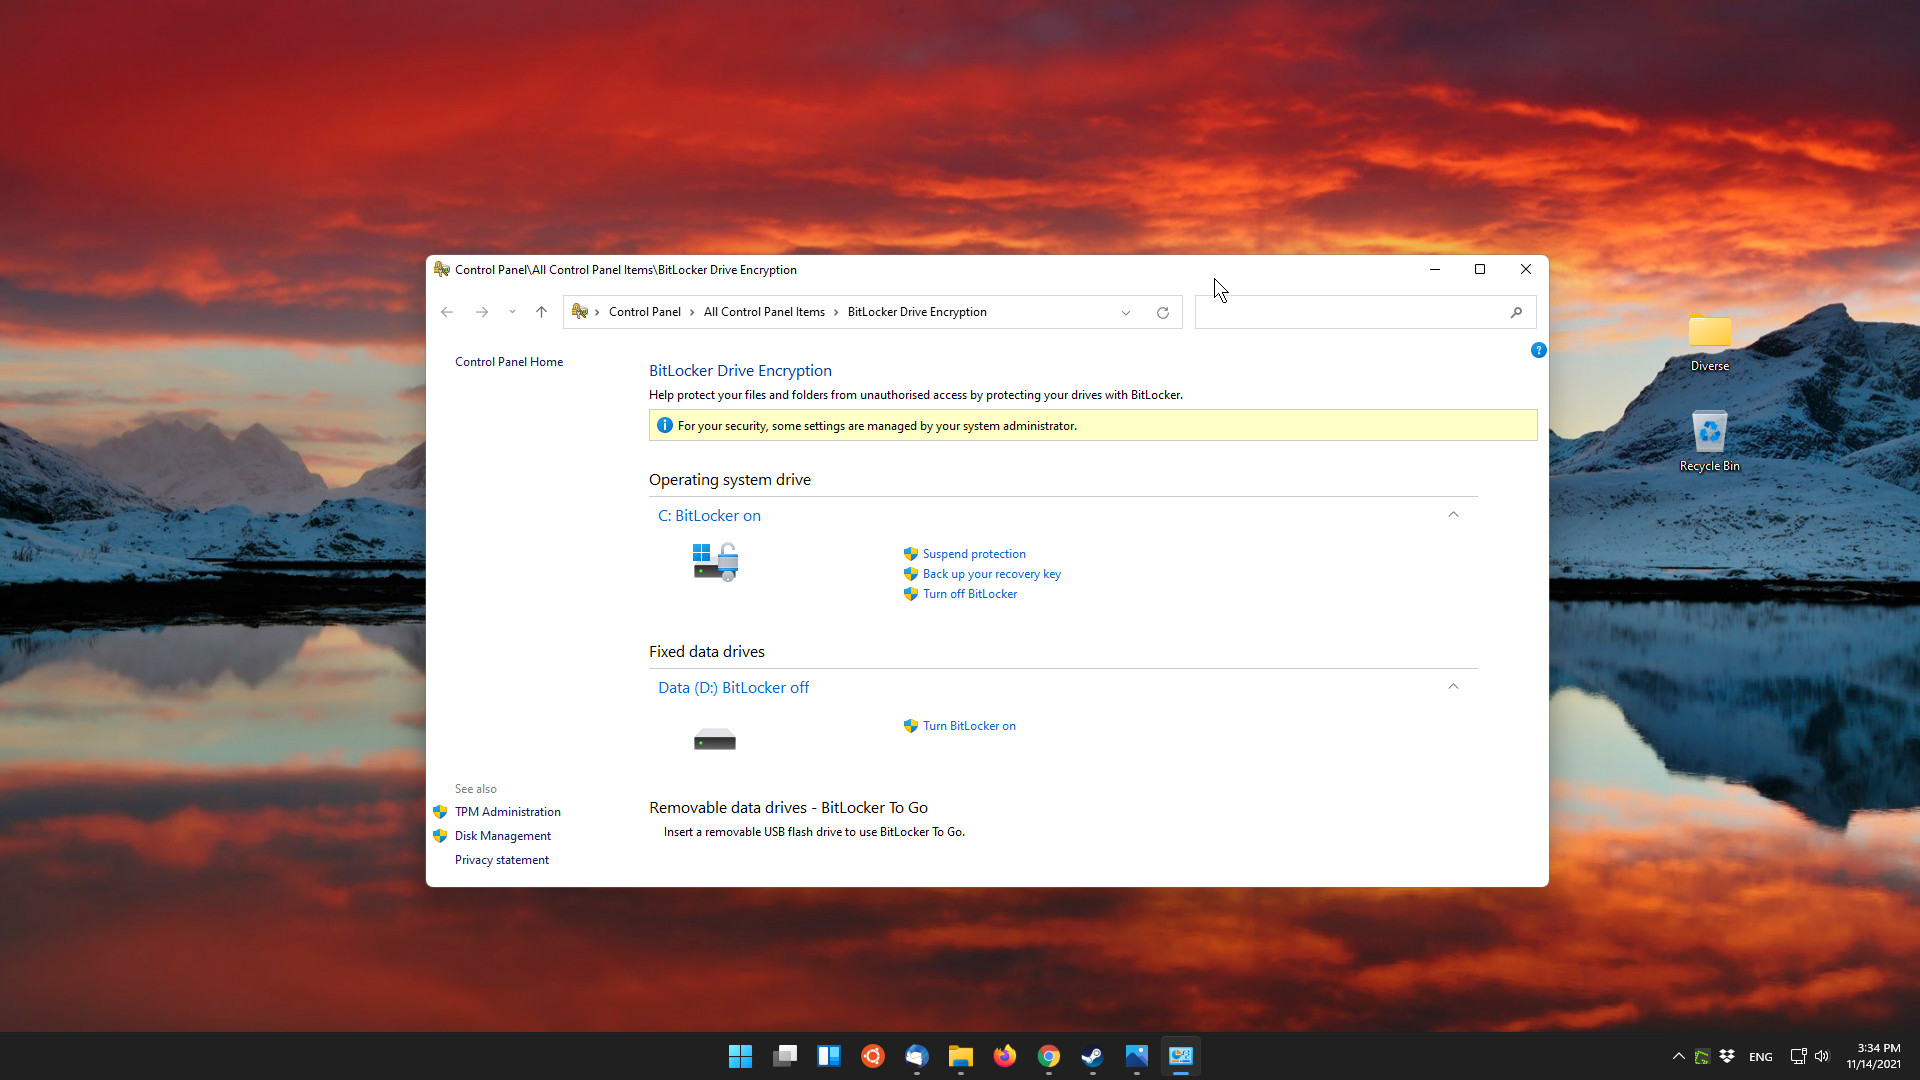Click shield icon beside Turn BitLocker on

[x=910, y=726]
